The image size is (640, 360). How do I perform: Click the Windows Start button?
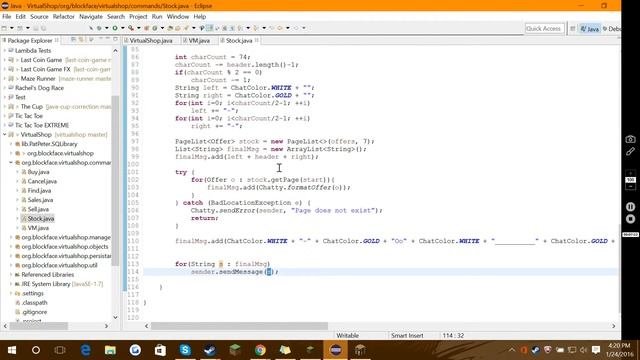12,350
